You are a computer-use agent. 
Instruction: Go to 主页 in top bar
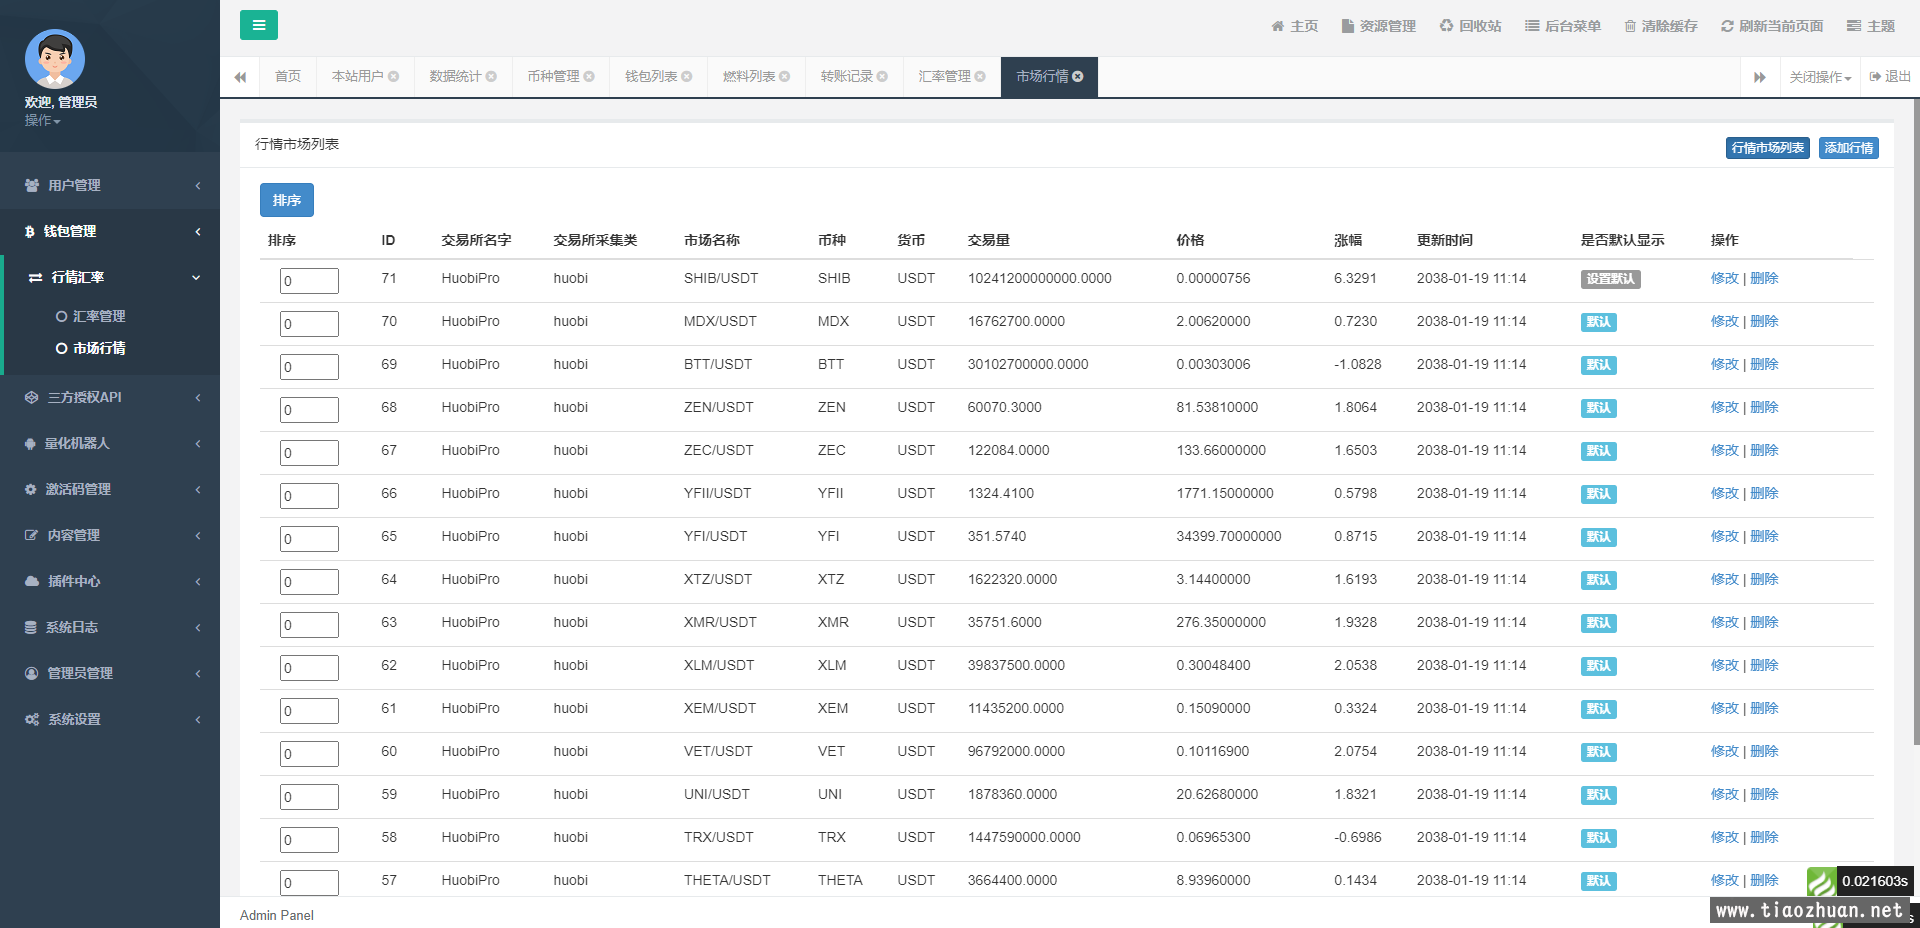pyautogui.click(x=1295, y=26)
